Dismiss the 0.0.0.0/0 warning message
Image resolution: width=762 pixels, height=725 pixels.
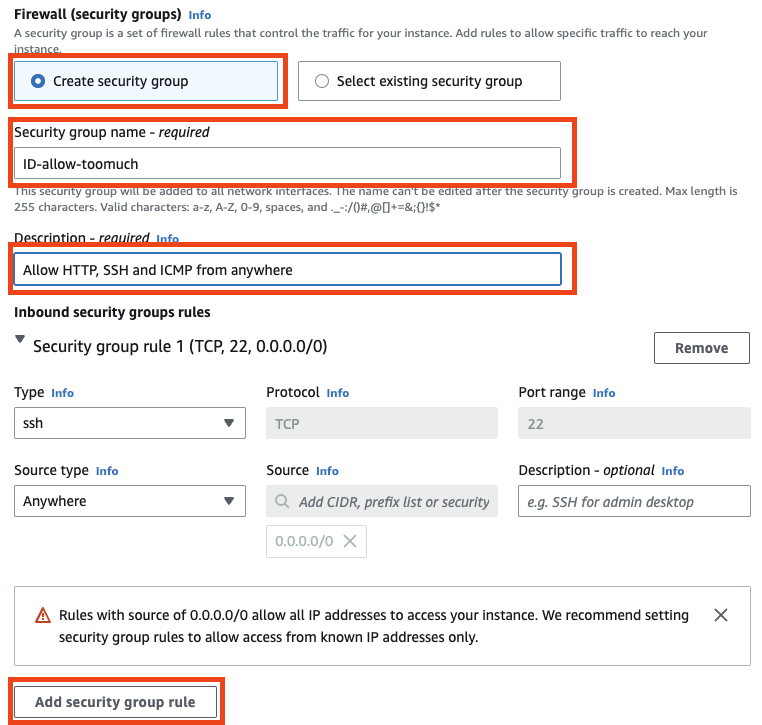pyautogui.click(x=721, y=615)
